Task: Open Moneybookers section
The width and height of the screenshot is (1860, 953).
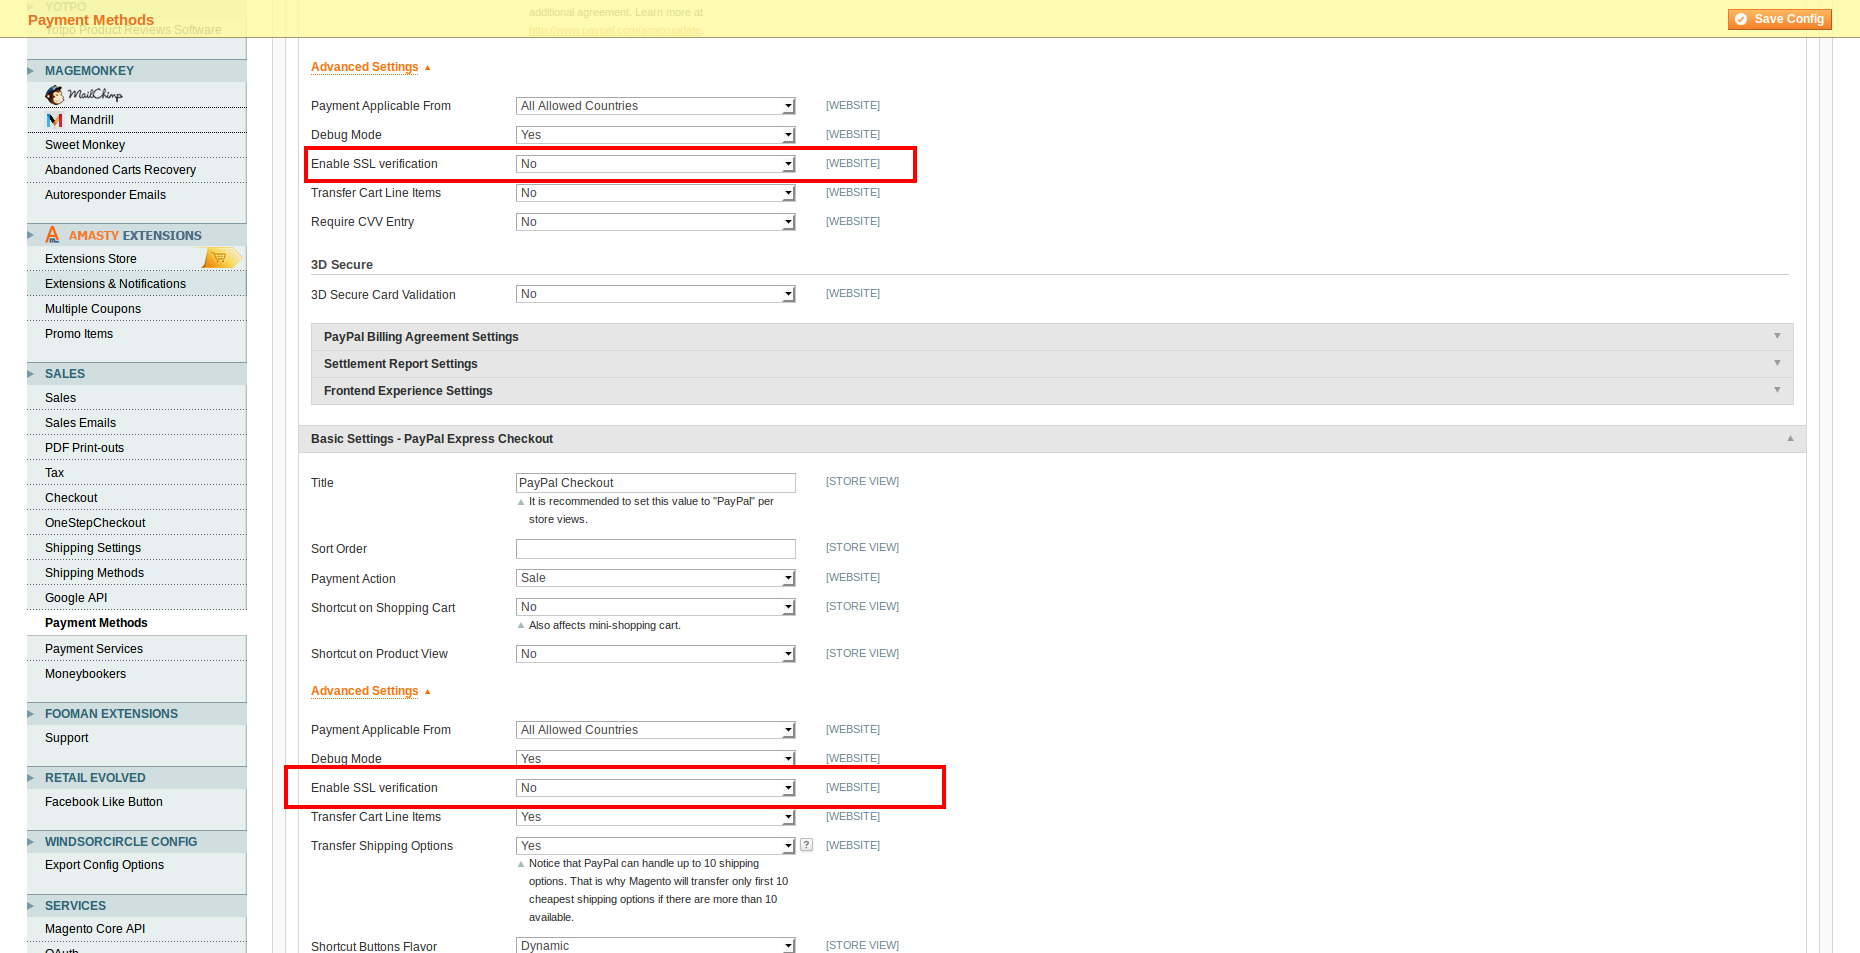Action: coord(85,674)
